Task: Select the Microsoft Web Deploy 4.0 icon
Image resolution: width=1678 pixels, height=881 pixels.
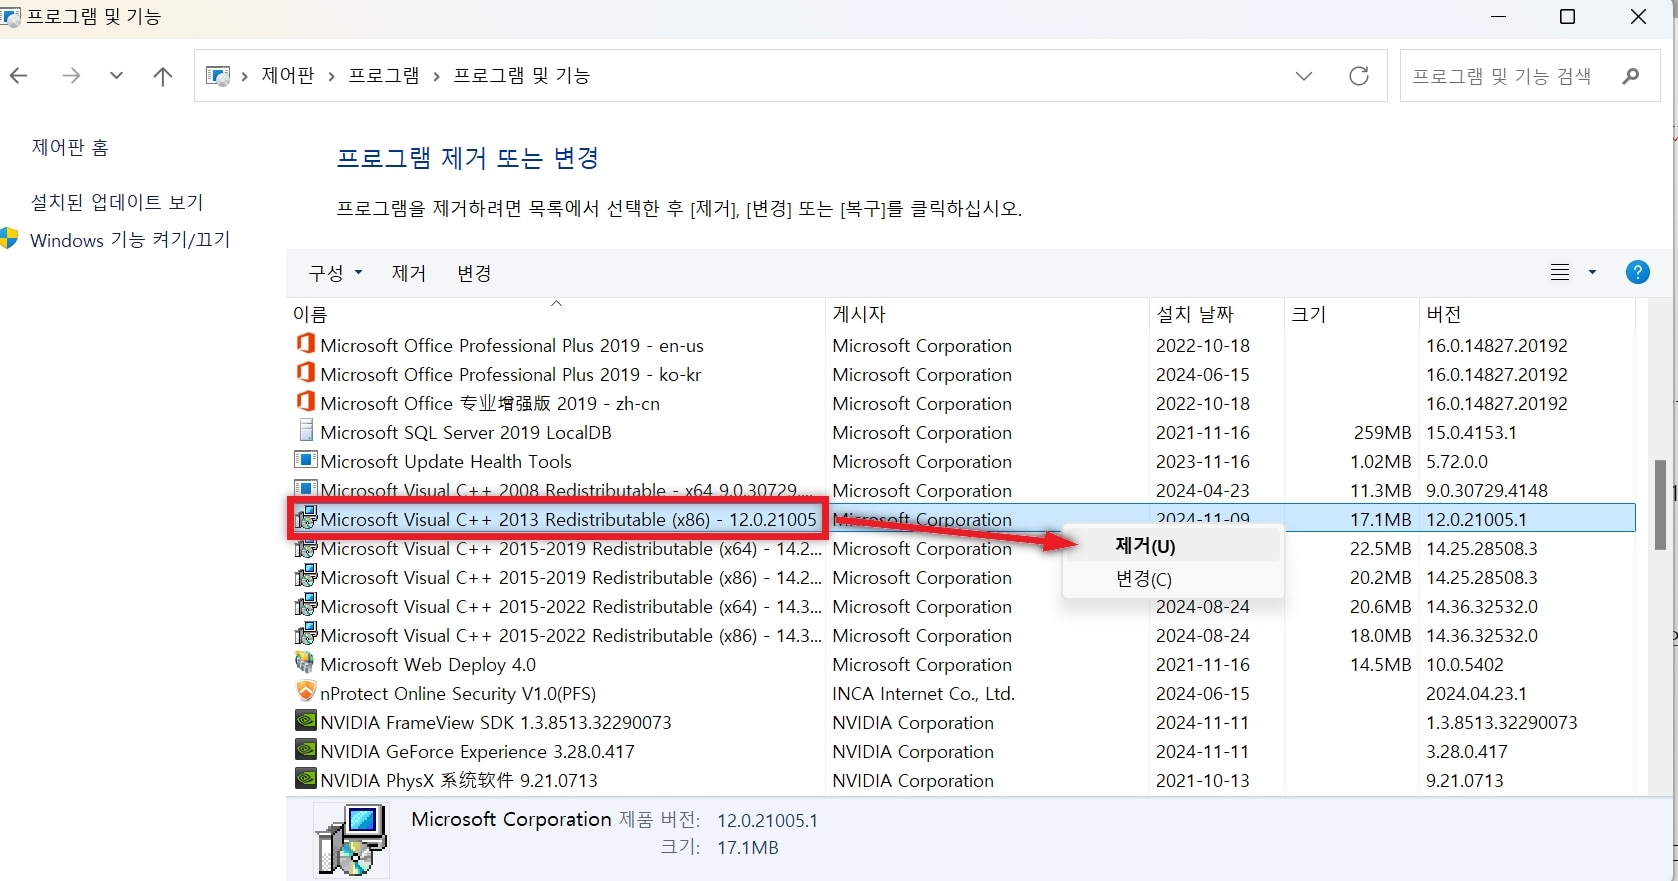Action: tap(305, 662)
